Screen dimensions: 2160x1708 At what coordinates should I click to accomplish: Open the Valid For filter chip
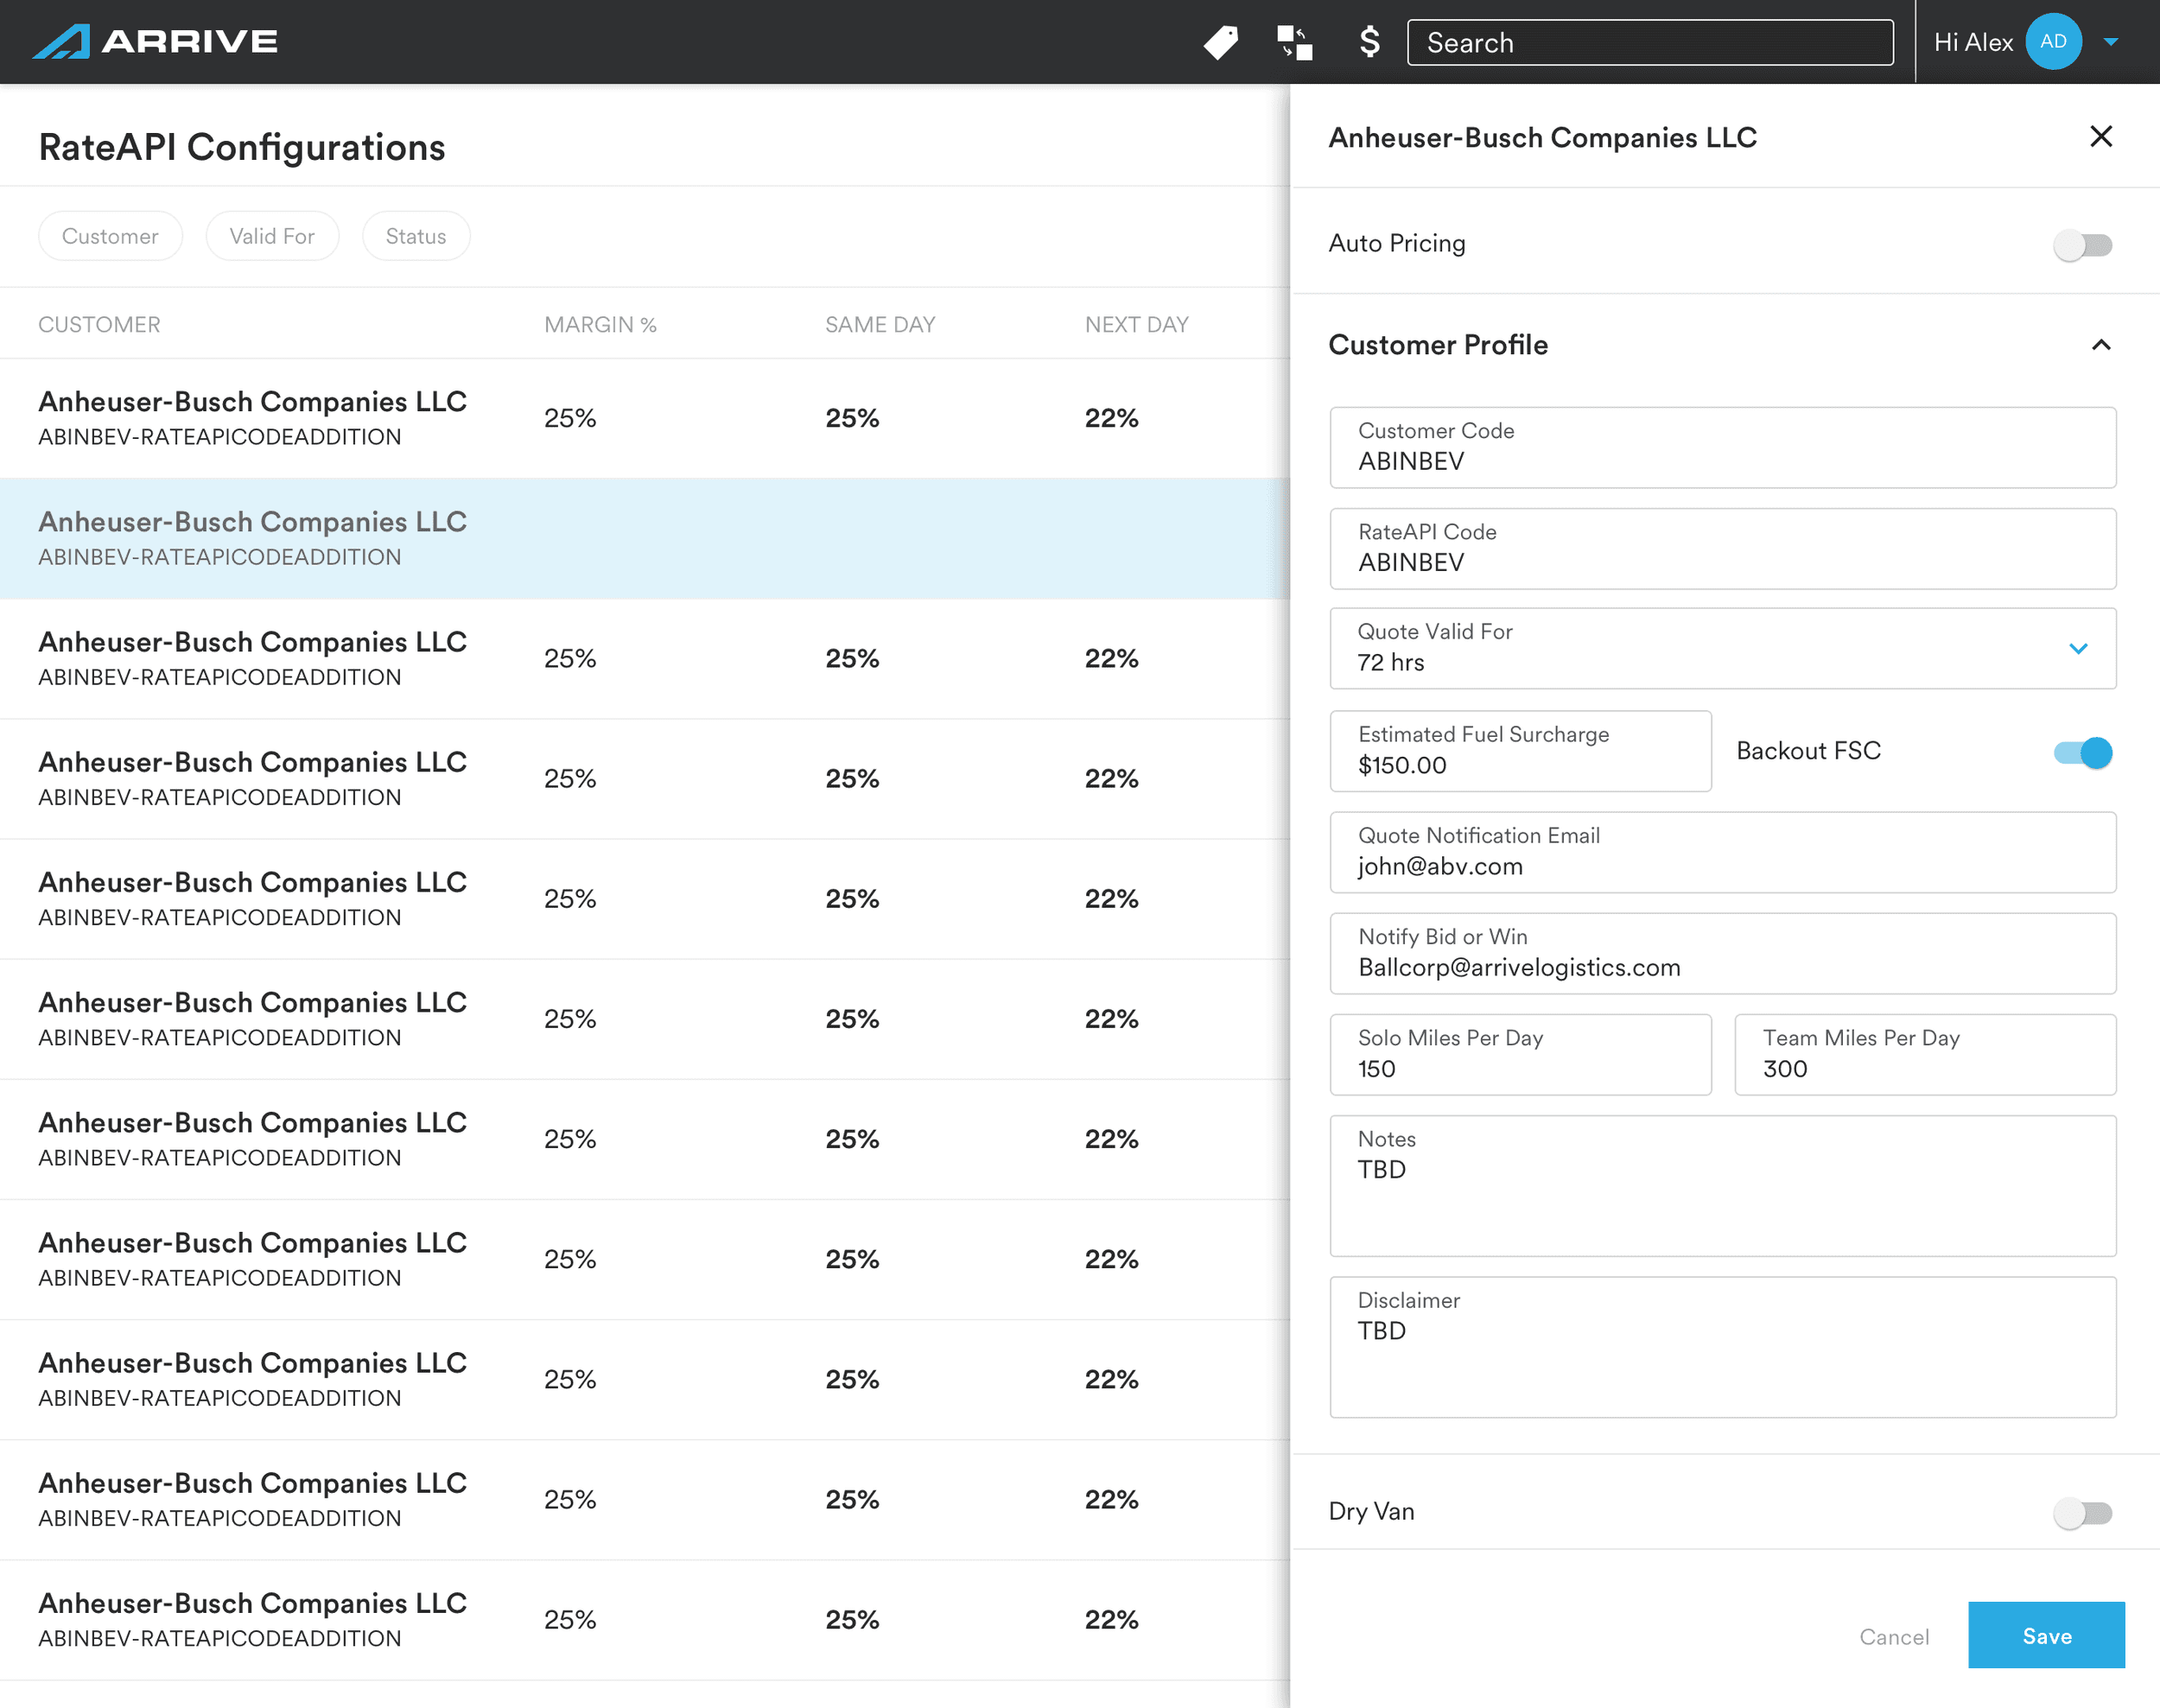272,236
